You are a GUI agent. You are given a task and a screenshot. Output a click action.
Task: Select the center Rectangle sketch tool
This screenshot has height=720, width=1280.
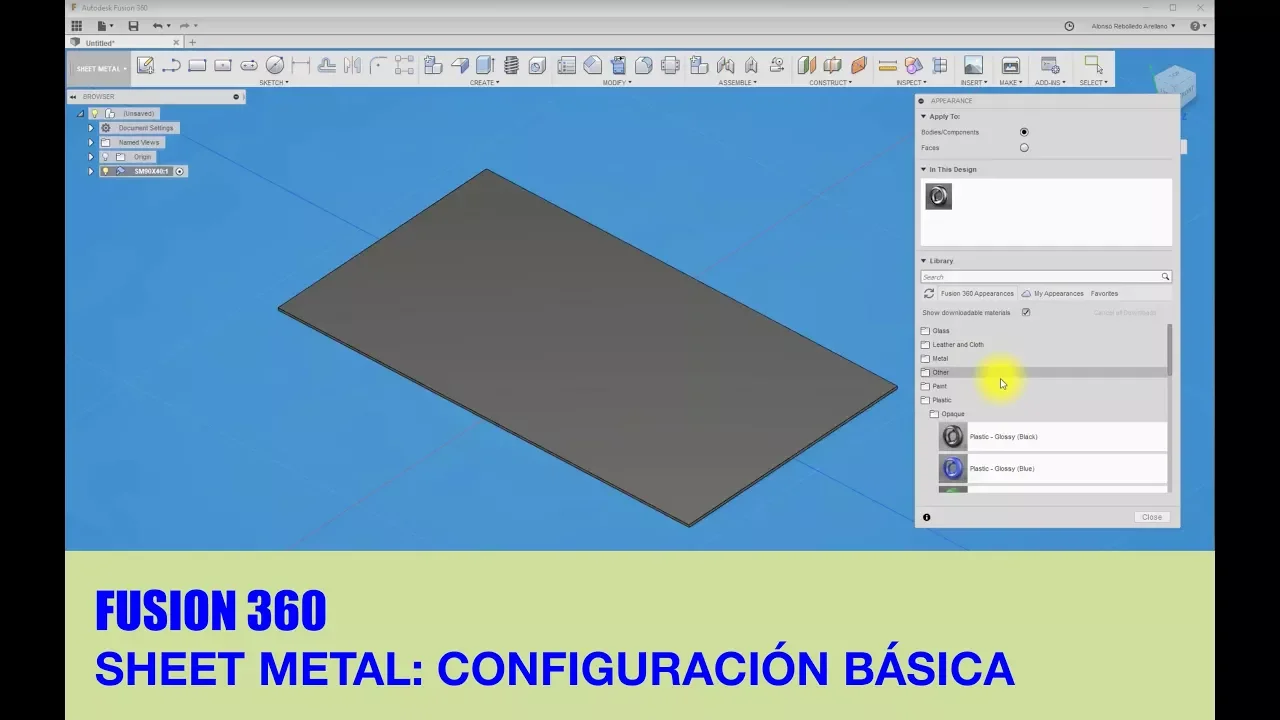point(223,65)
